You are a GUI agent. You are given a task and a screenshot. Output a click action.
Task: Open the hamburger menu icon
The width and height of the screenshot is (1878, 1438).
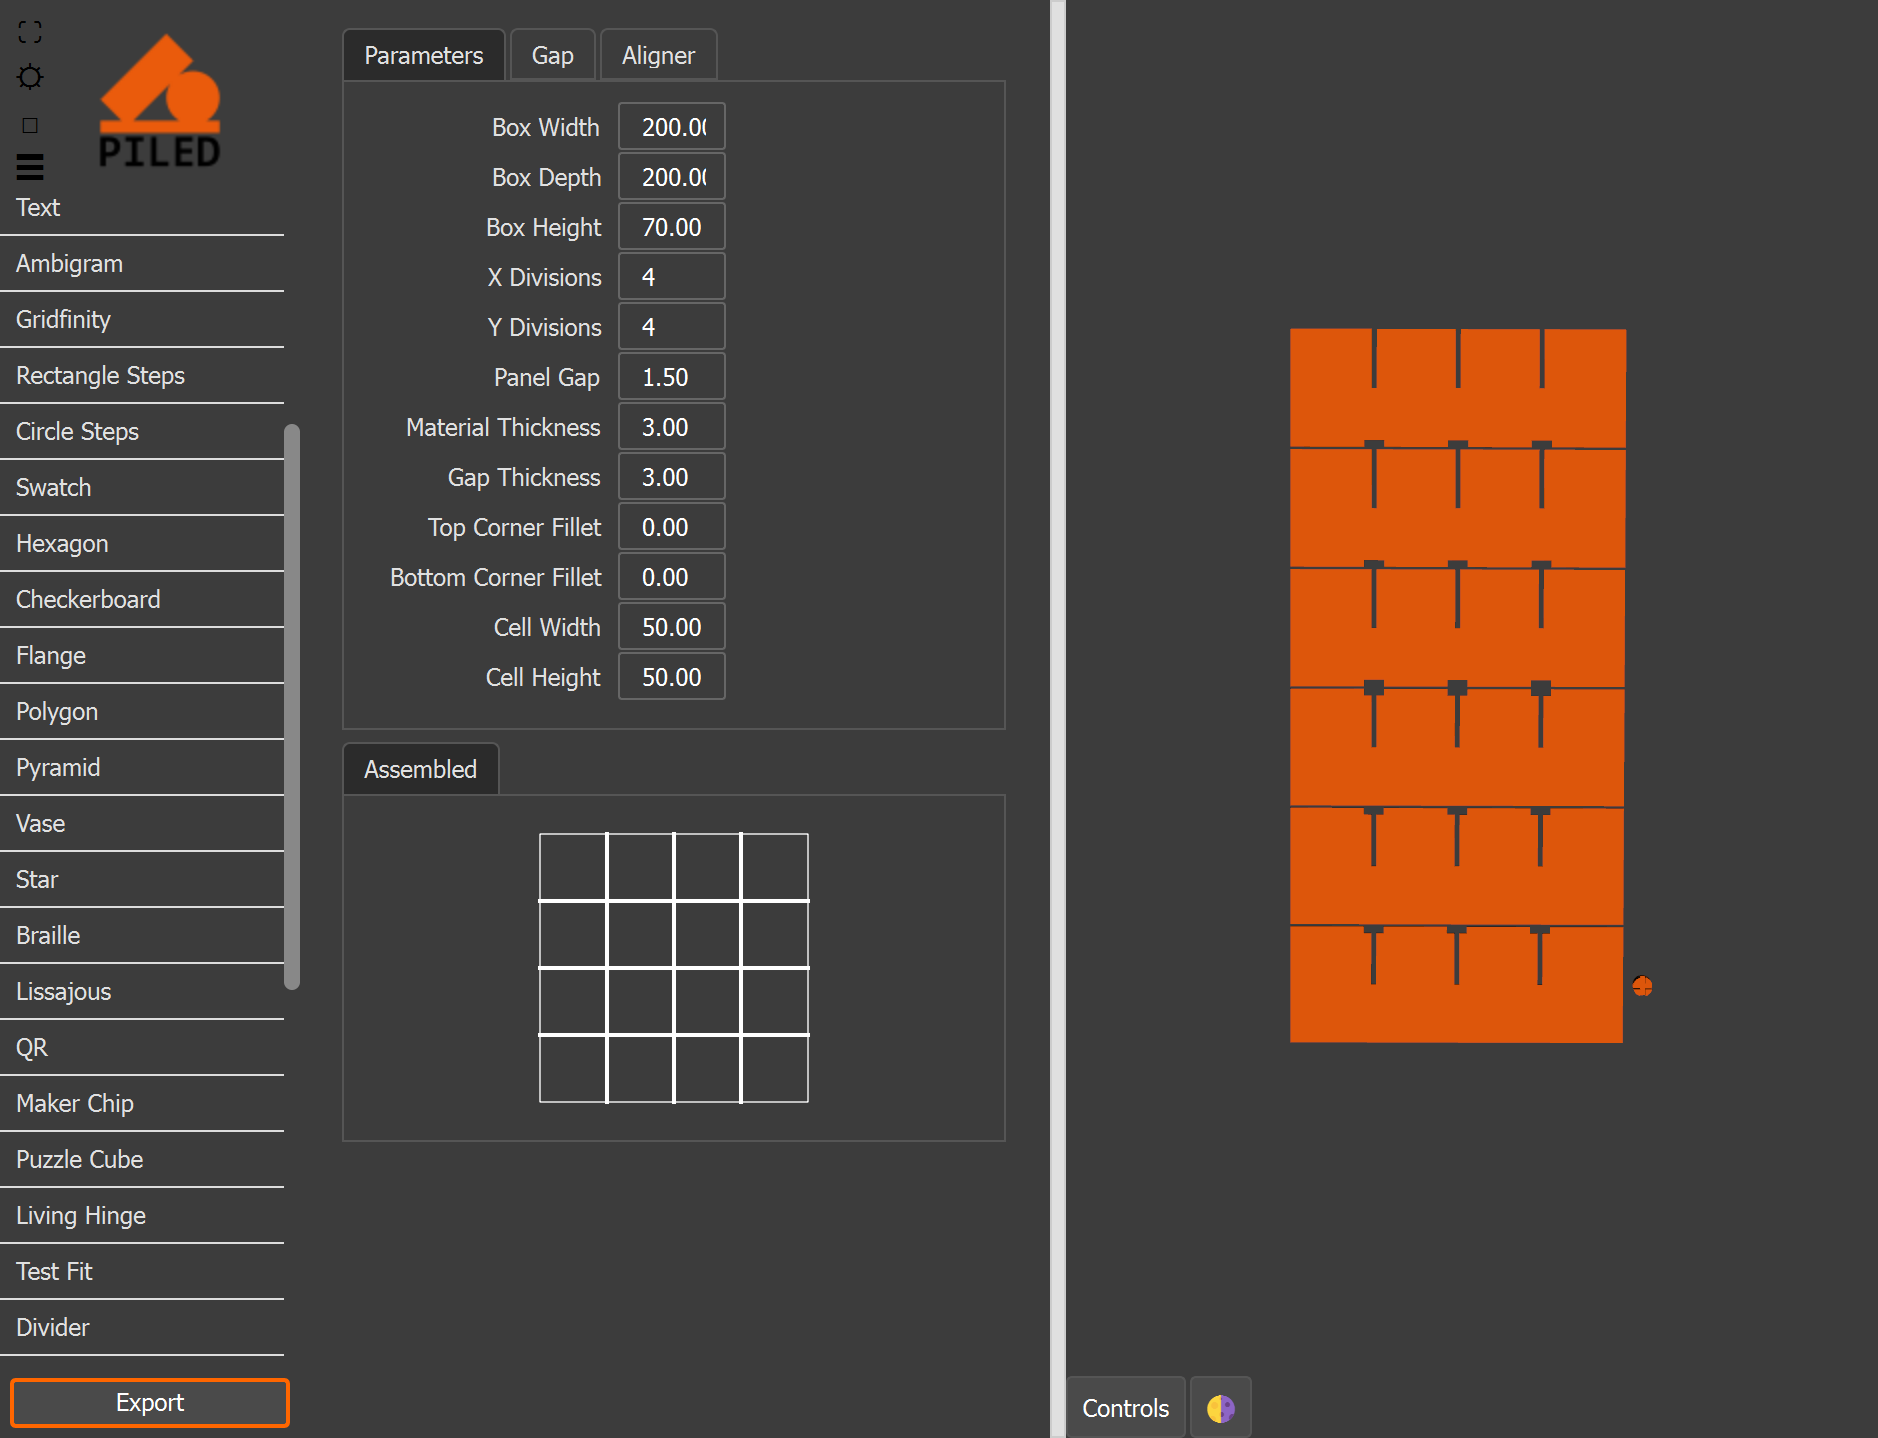(30, 167)
